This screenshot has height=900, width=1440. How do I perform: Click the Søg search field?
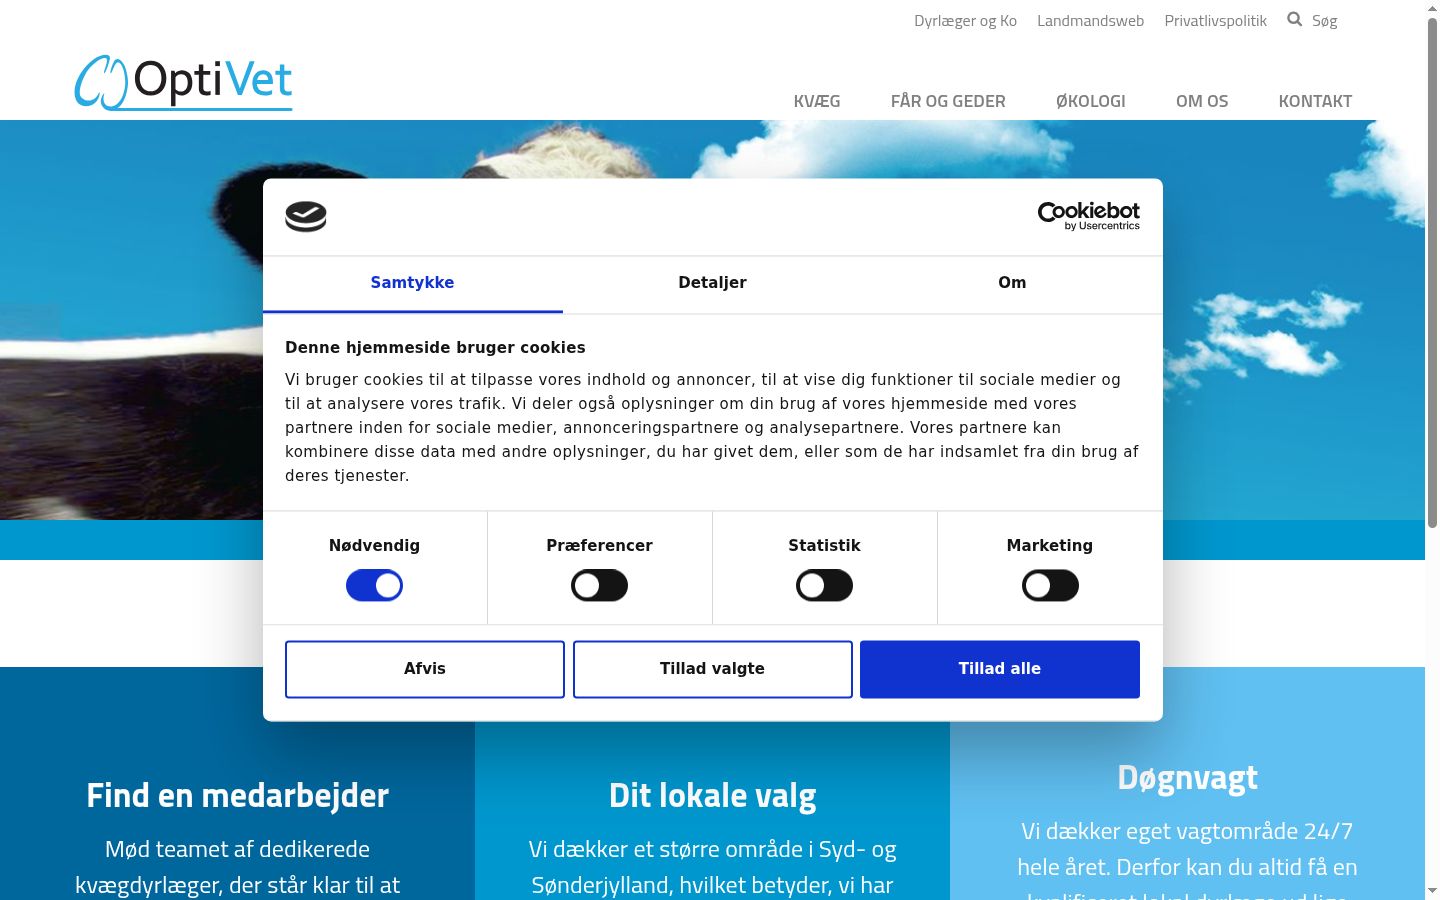pyautogui.click(x=1325, y=20)
